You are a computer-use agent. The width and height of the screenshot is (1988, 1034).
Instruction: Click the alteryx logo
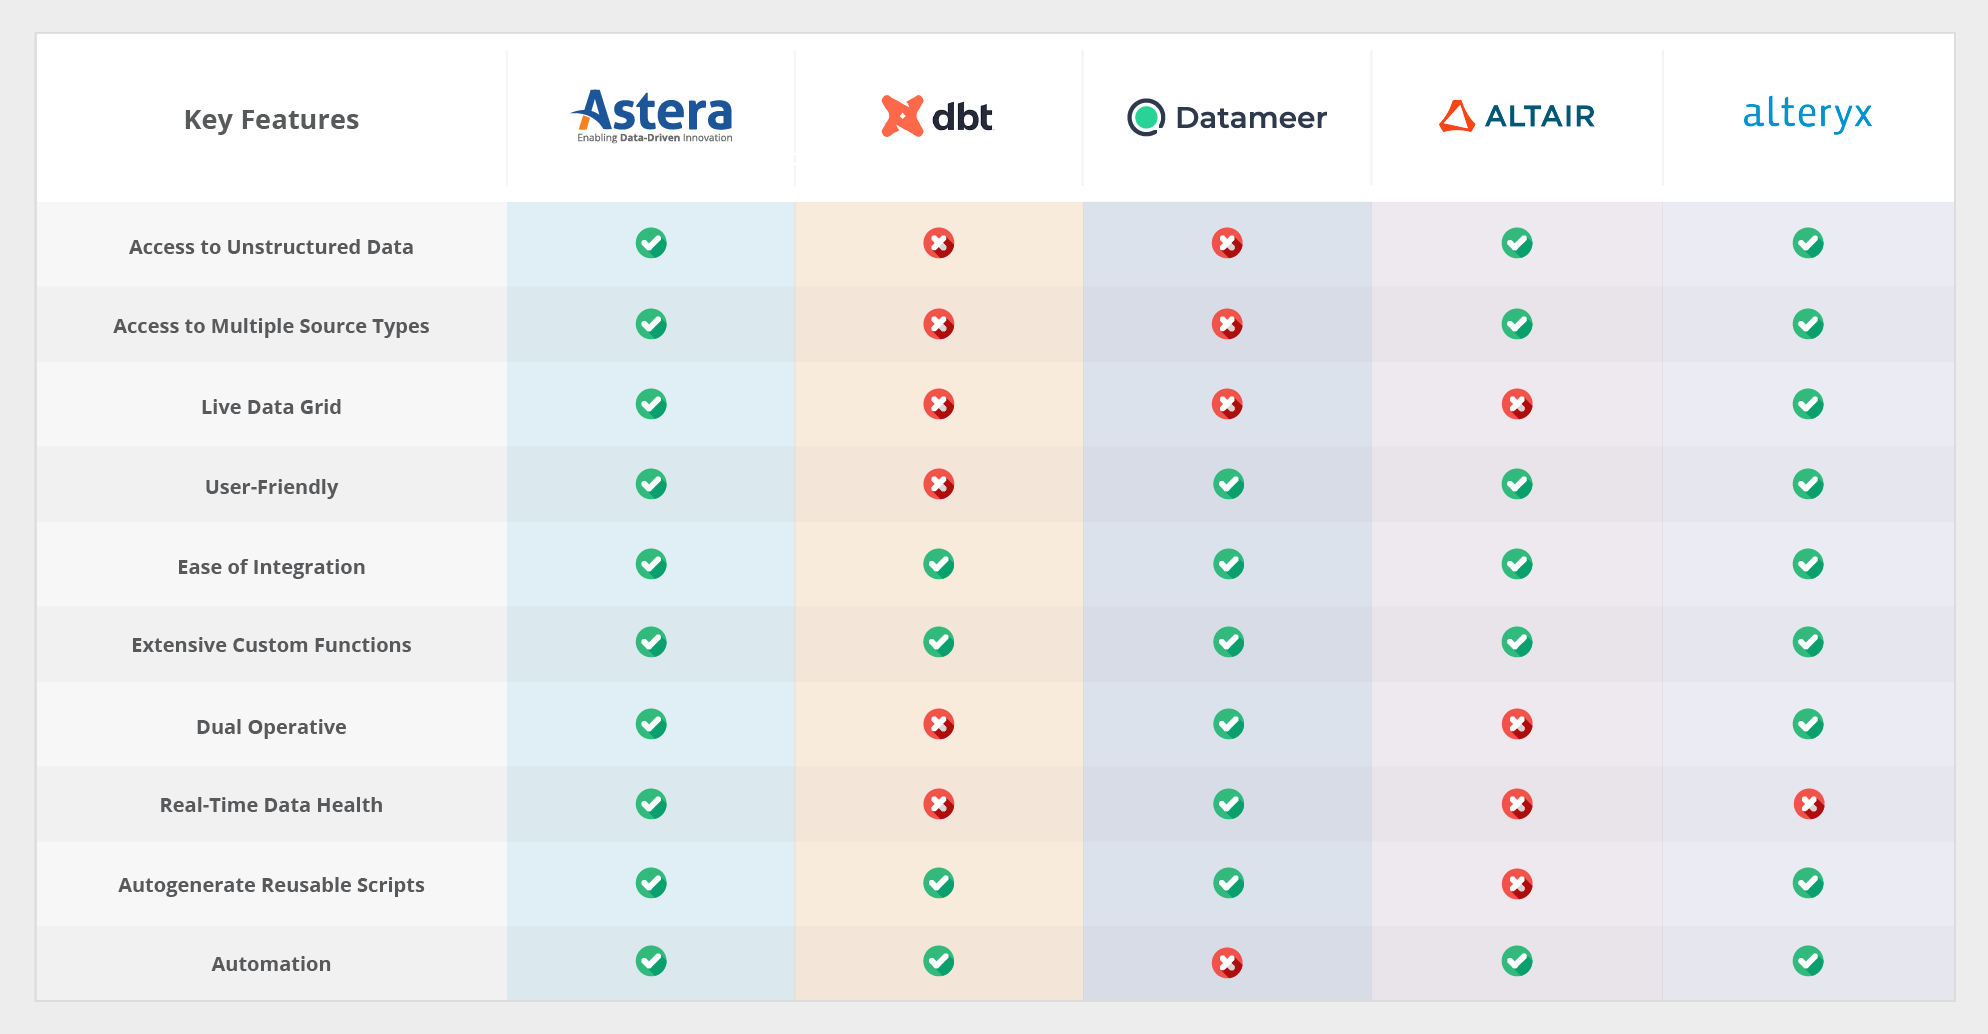[x=1807, y=114]
